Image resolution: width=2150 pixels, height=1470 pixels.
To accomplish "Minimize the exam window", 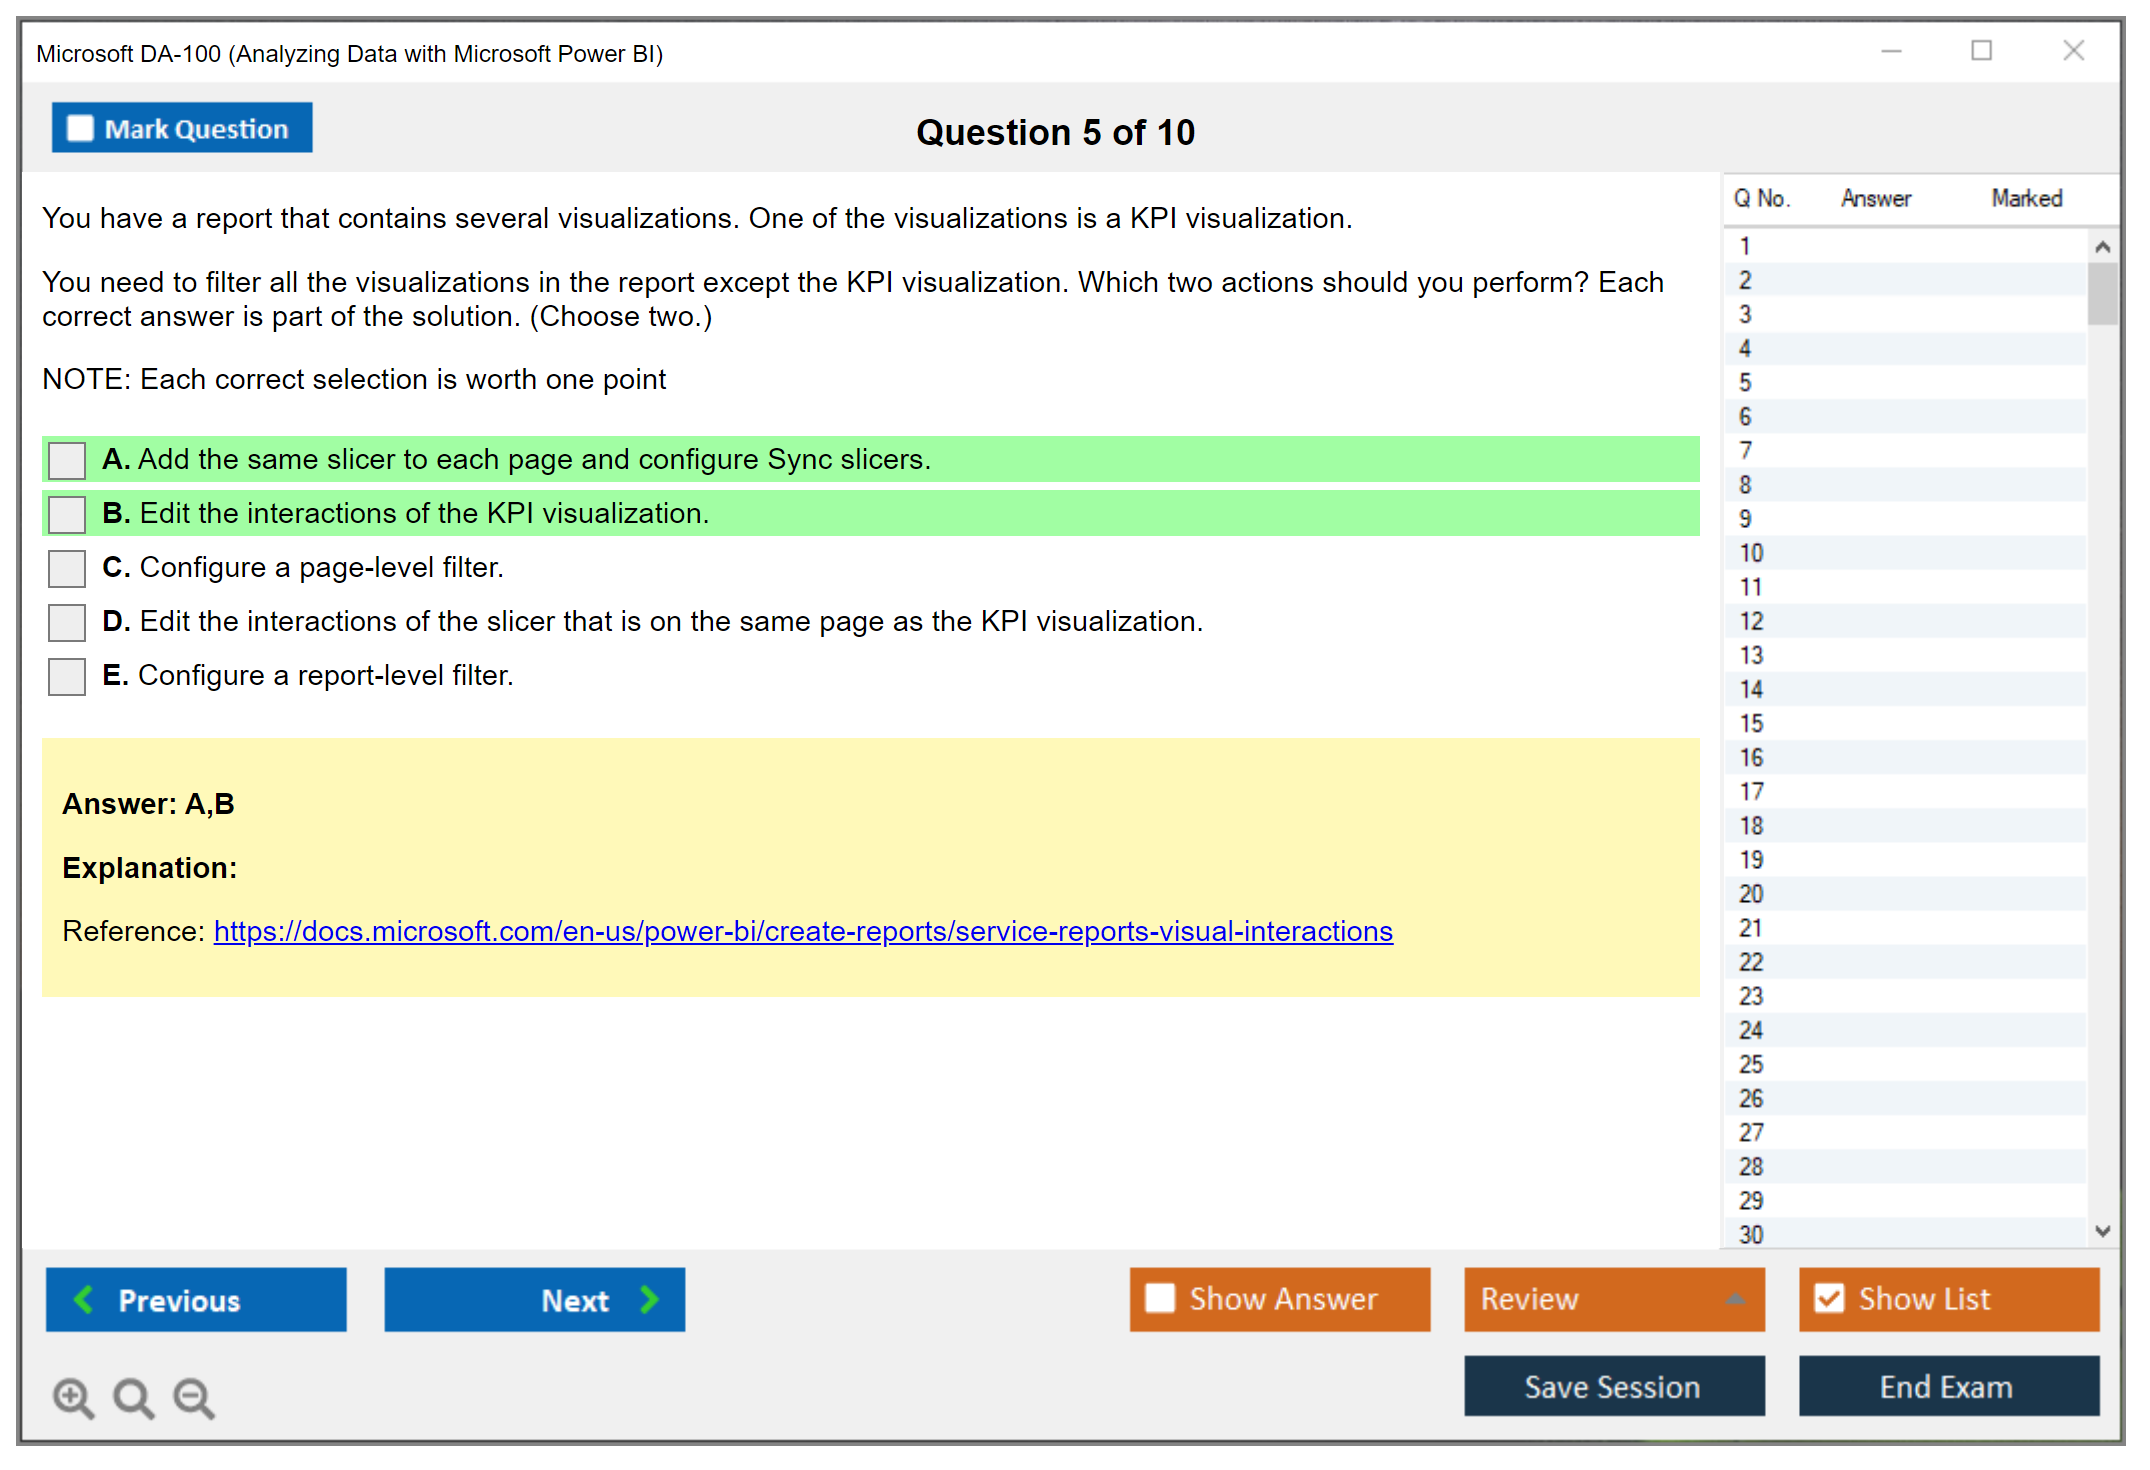I will click(1891, 51).
